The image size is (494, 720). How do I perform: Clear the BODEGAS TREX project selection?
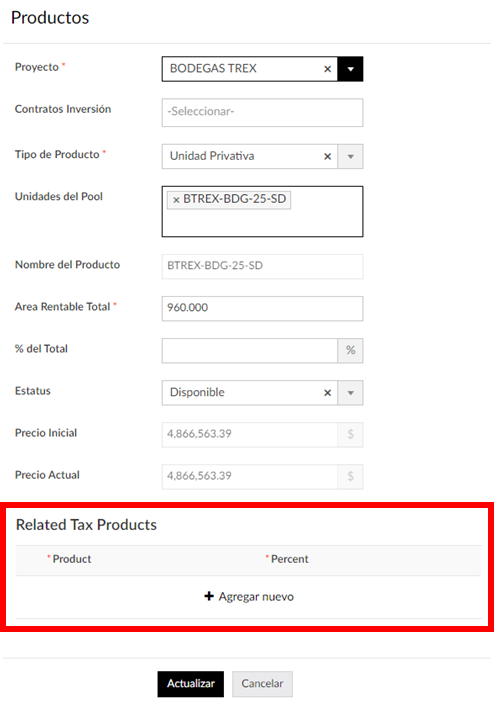click(x=327, y=69)
